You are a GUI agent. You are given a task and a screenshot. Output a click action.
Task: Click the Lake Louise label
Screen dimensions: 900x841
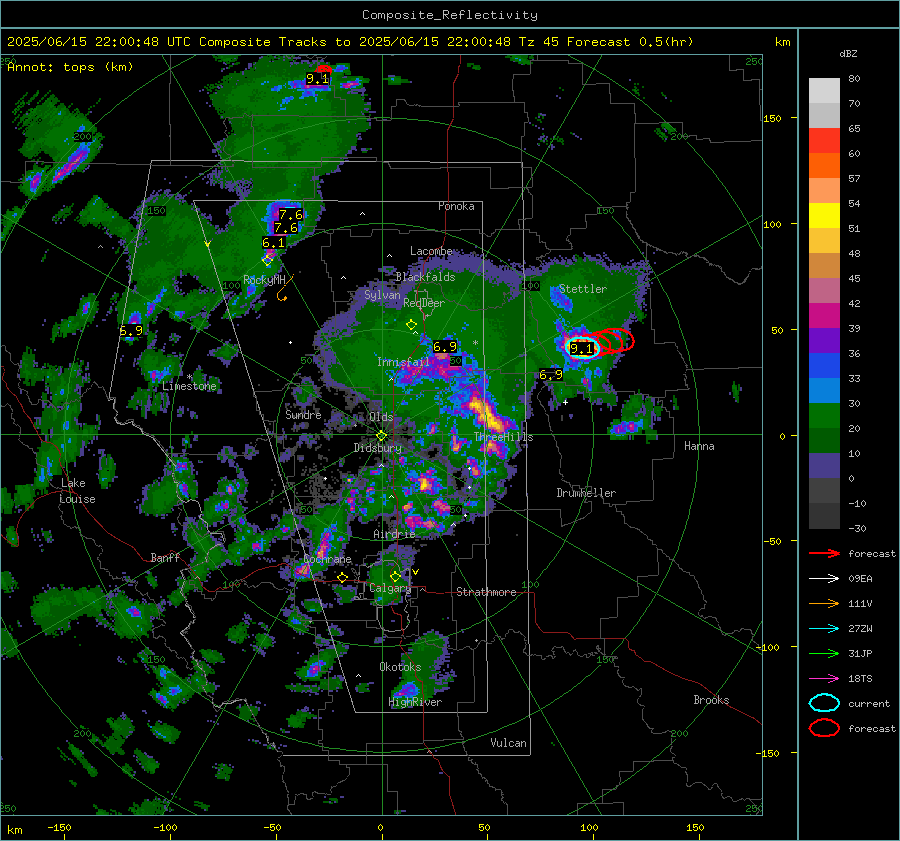(x=77, y=491)
